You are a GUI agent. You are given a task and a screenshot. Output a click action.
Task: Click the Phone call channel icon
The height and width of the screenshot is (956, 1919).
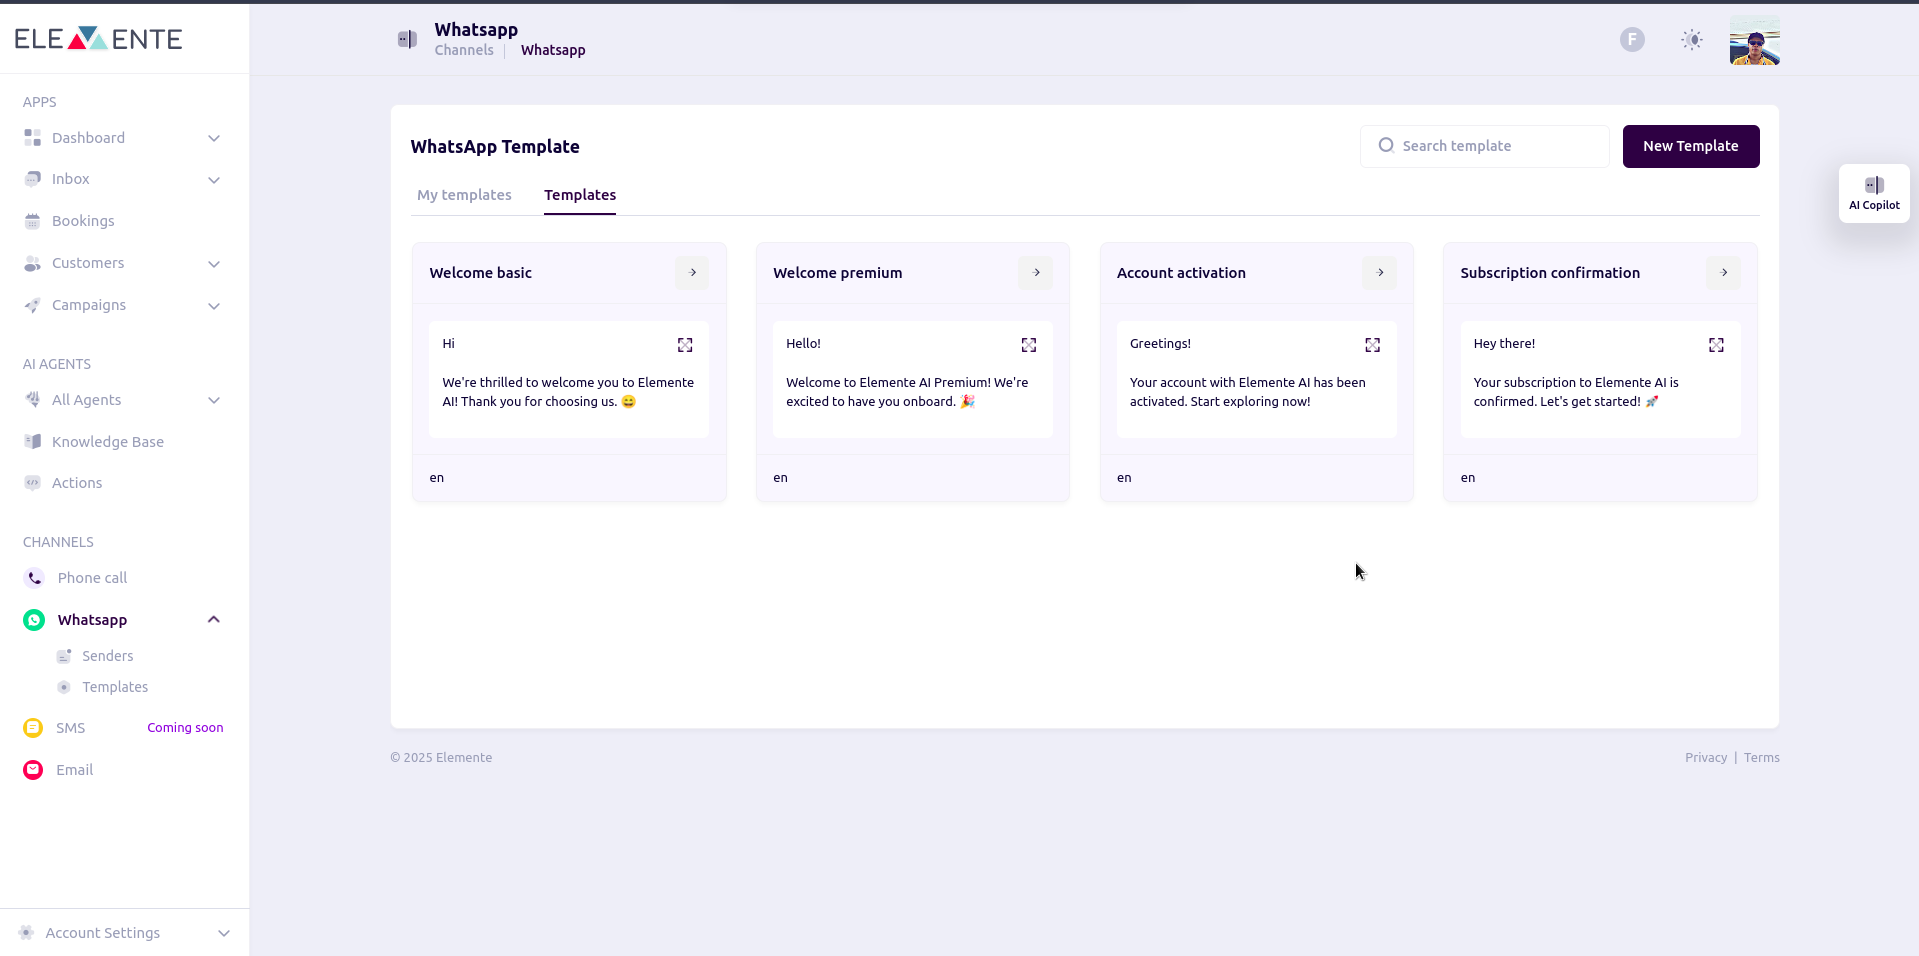click(34, 578)
